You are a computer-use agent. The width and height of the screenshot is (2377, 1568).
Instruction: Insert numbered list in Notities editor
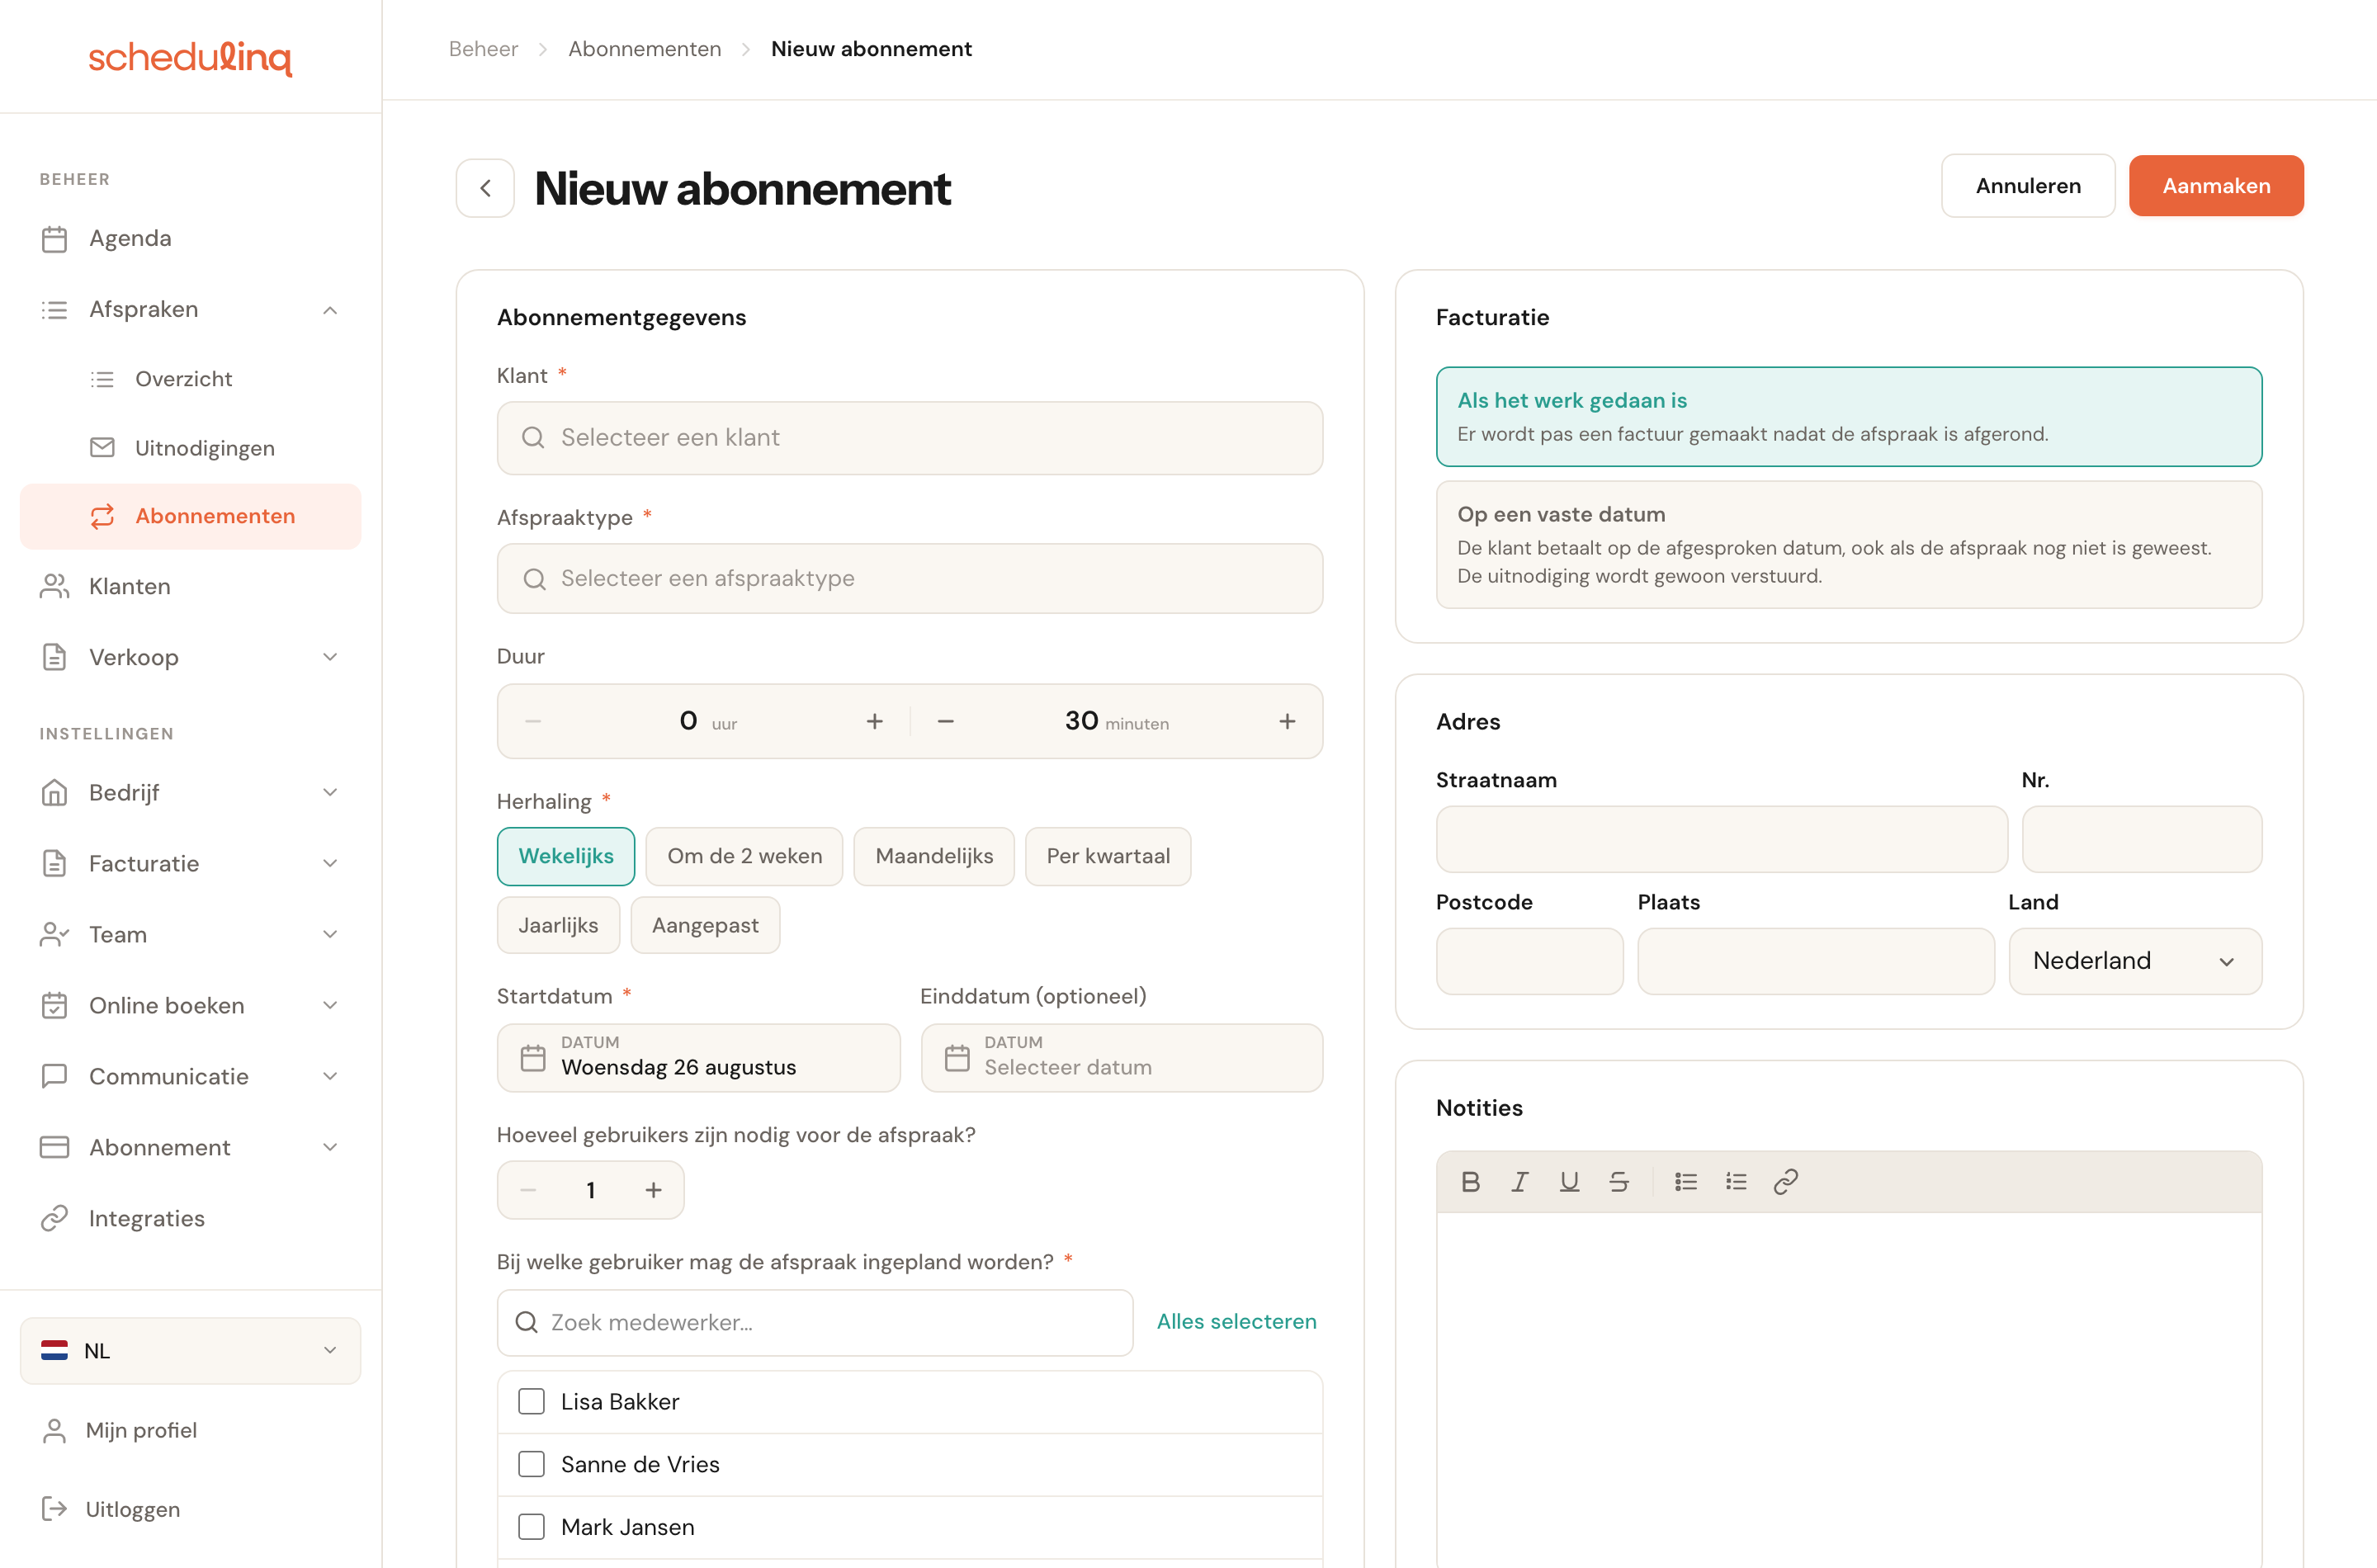tap(1736, 1181)
